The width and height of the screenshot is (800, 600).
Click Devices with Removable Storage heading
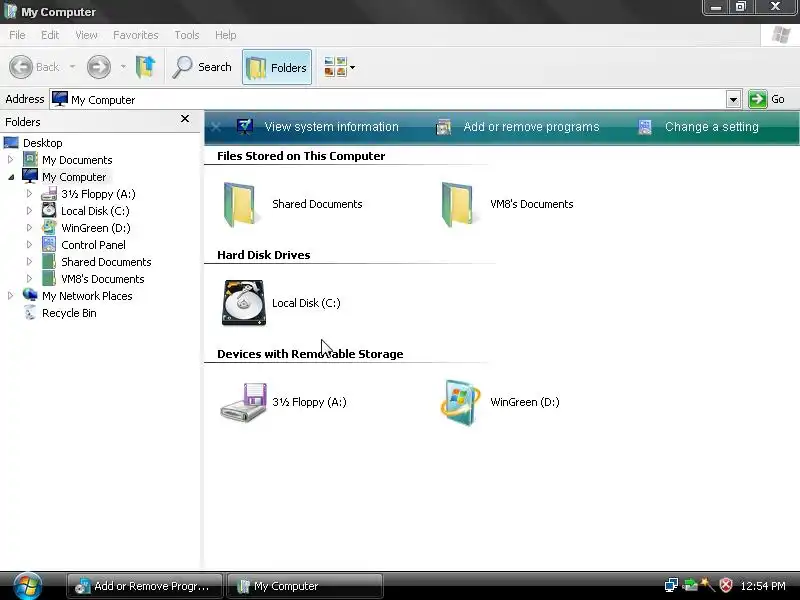coord(310,354)
